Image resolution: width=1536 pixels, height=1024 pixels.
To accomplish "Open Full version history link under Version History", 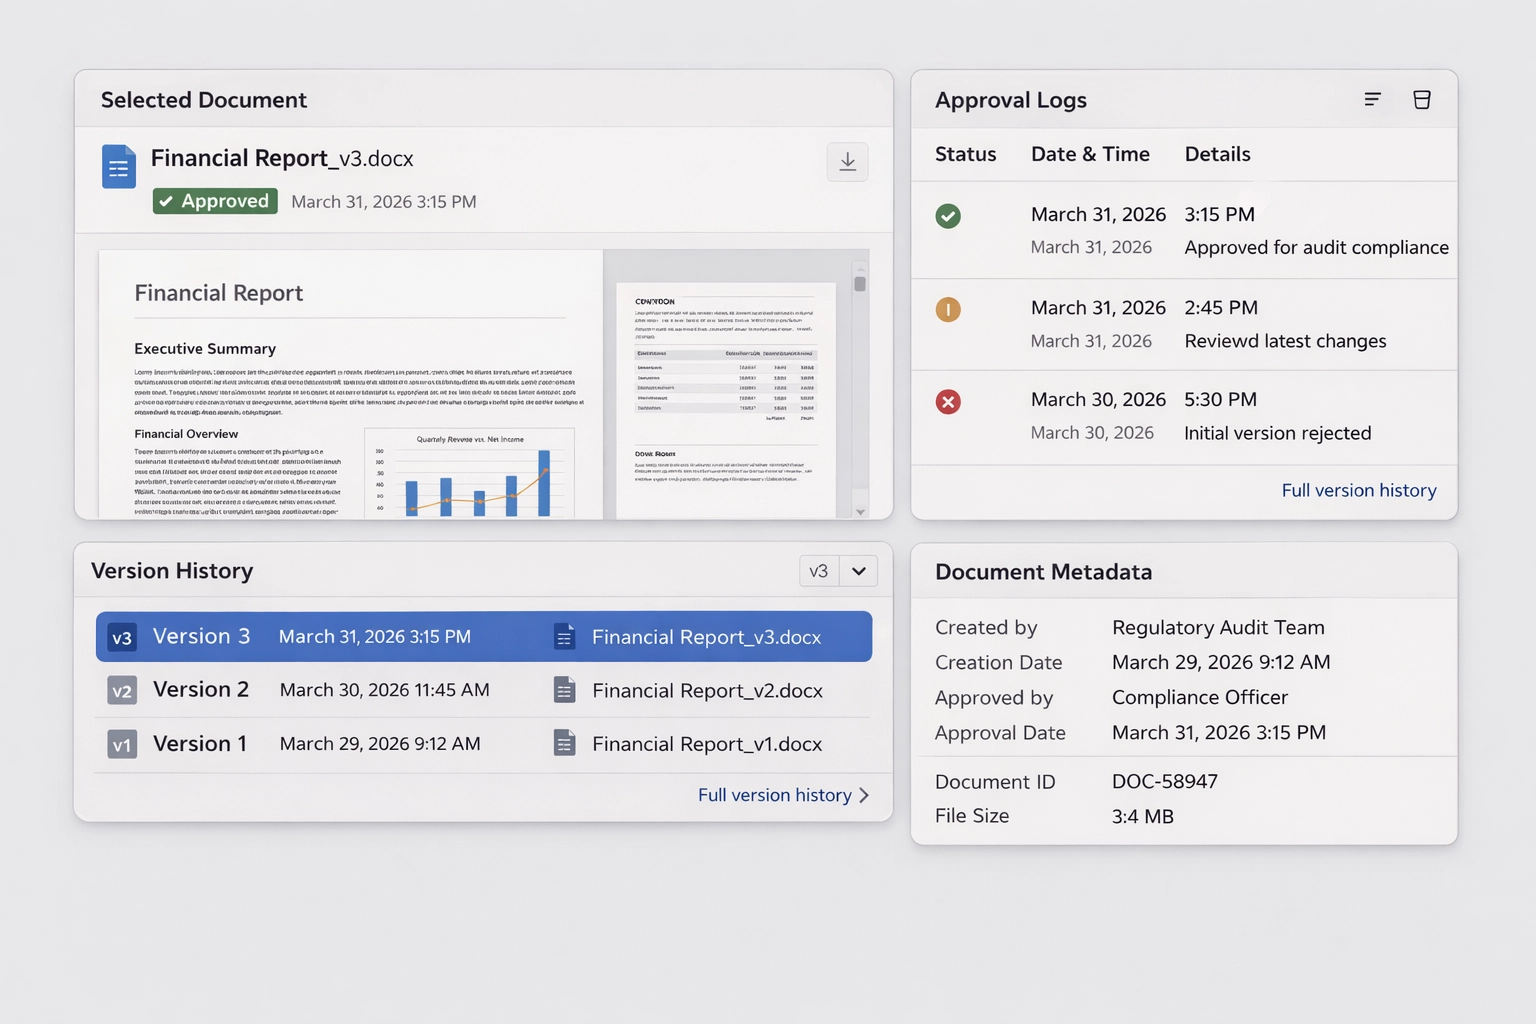I will click(774, 795).
